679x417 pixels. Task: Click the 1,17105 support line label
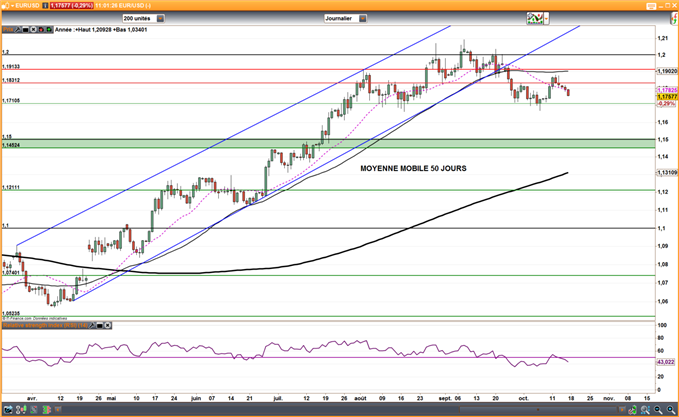11,100
